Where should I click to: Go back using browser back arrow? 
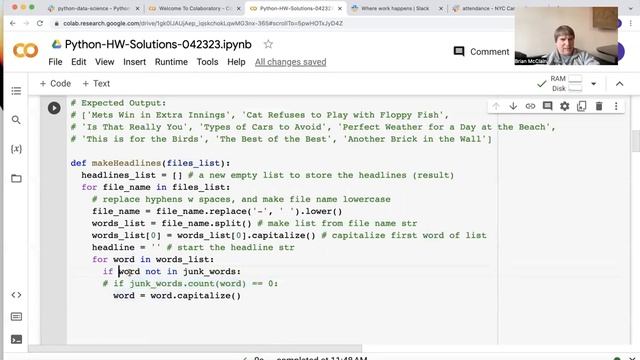[x=13, y=24]
